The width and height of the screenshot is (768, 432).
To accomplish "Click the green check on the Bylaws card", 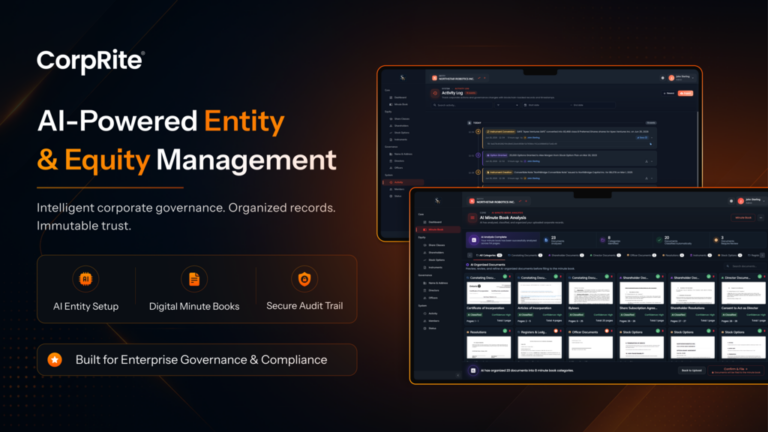I will tap(607, 277).
